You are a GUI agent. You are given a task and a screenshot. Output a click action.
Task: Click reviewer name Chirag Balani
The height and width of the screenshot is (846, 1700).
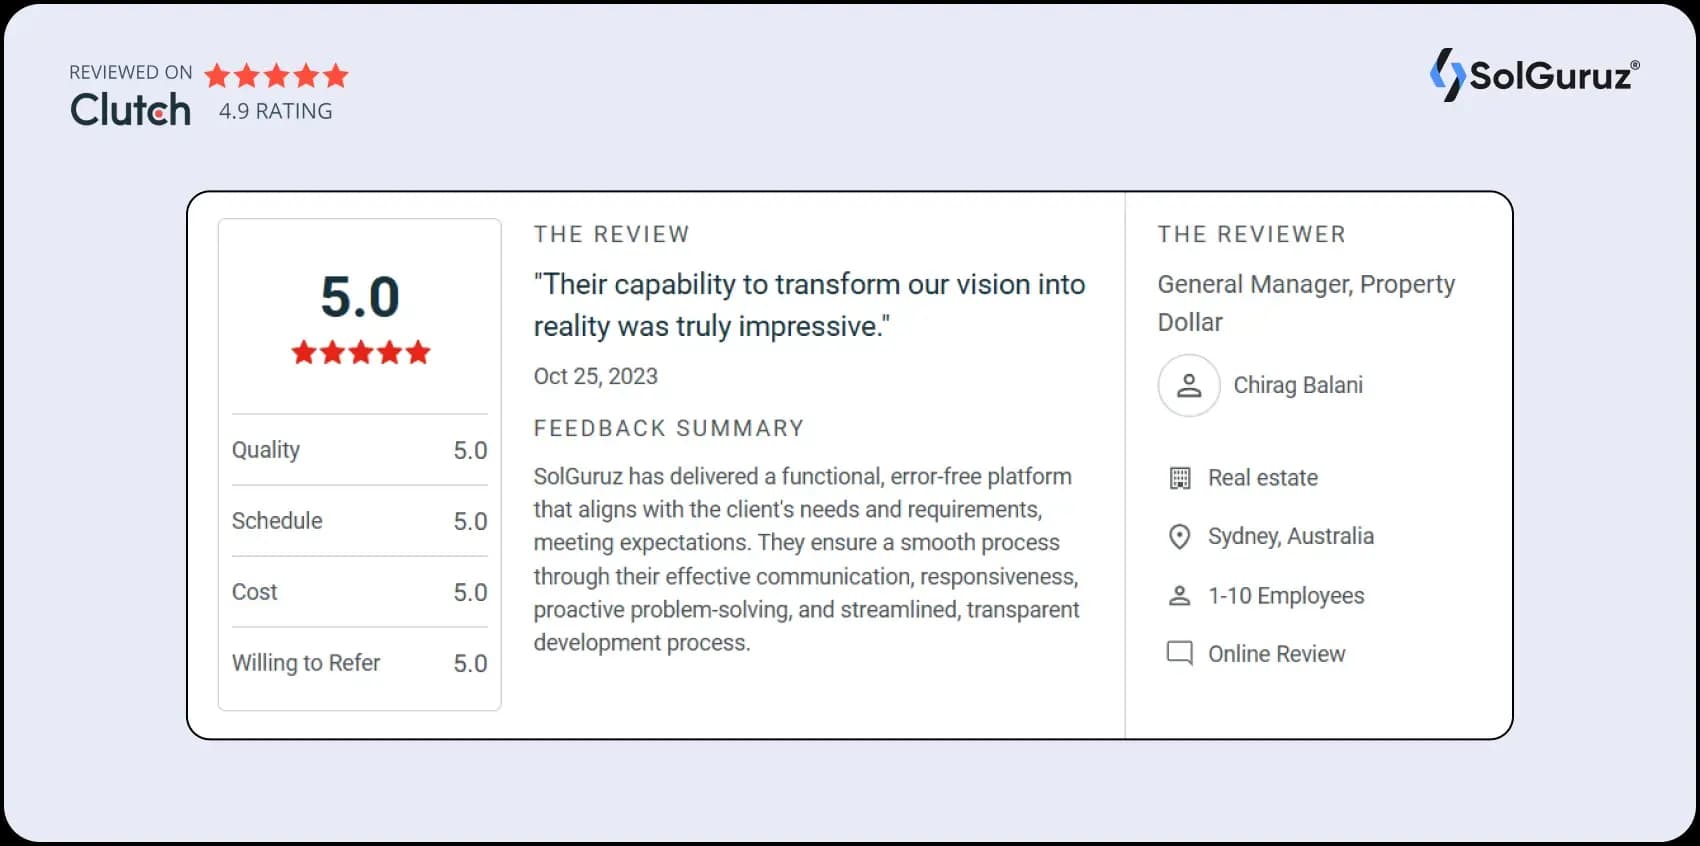(x=1298, y=385)
